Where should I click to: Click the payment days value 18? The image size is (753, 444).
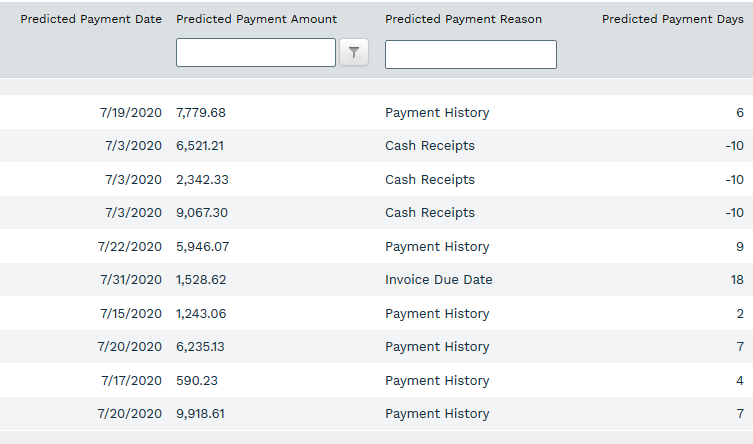(x=736, y=280)
